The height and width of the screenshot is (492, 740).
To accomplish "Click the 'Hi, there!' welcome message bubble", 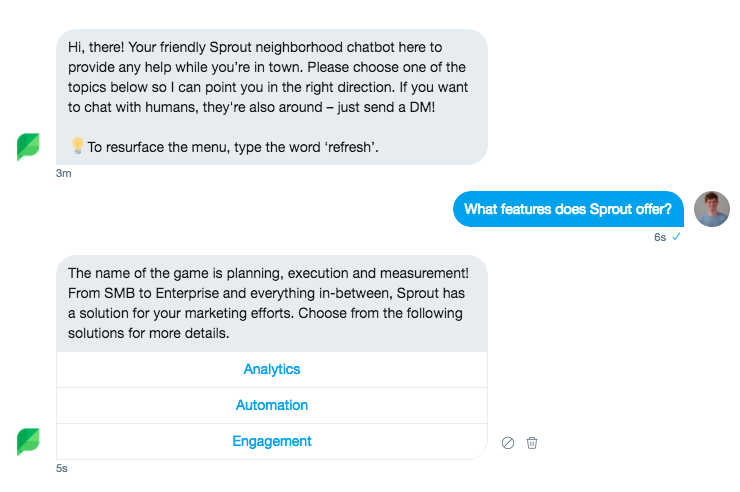I will (x=272, y=96).
